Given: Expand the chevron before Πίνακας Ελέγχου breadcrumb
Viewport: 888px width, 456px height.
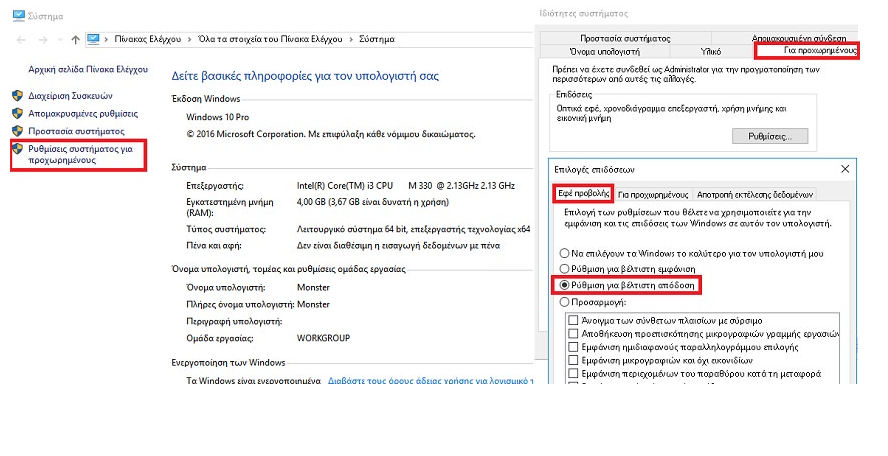Looking at the screenshot, I should click(x=107, y=39).
